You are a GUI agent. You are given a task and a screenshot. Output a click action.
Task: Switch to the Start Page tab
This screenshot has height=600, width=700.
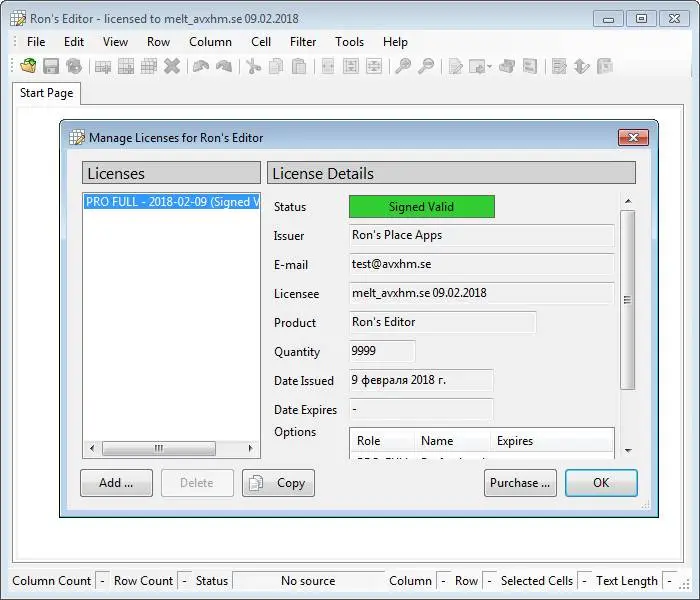46,93
